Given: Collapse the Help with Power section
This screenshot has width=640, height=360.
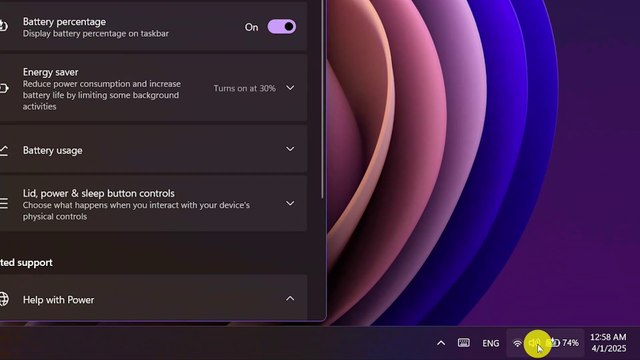Looking at the screenshot, I should tap(290, 299).
